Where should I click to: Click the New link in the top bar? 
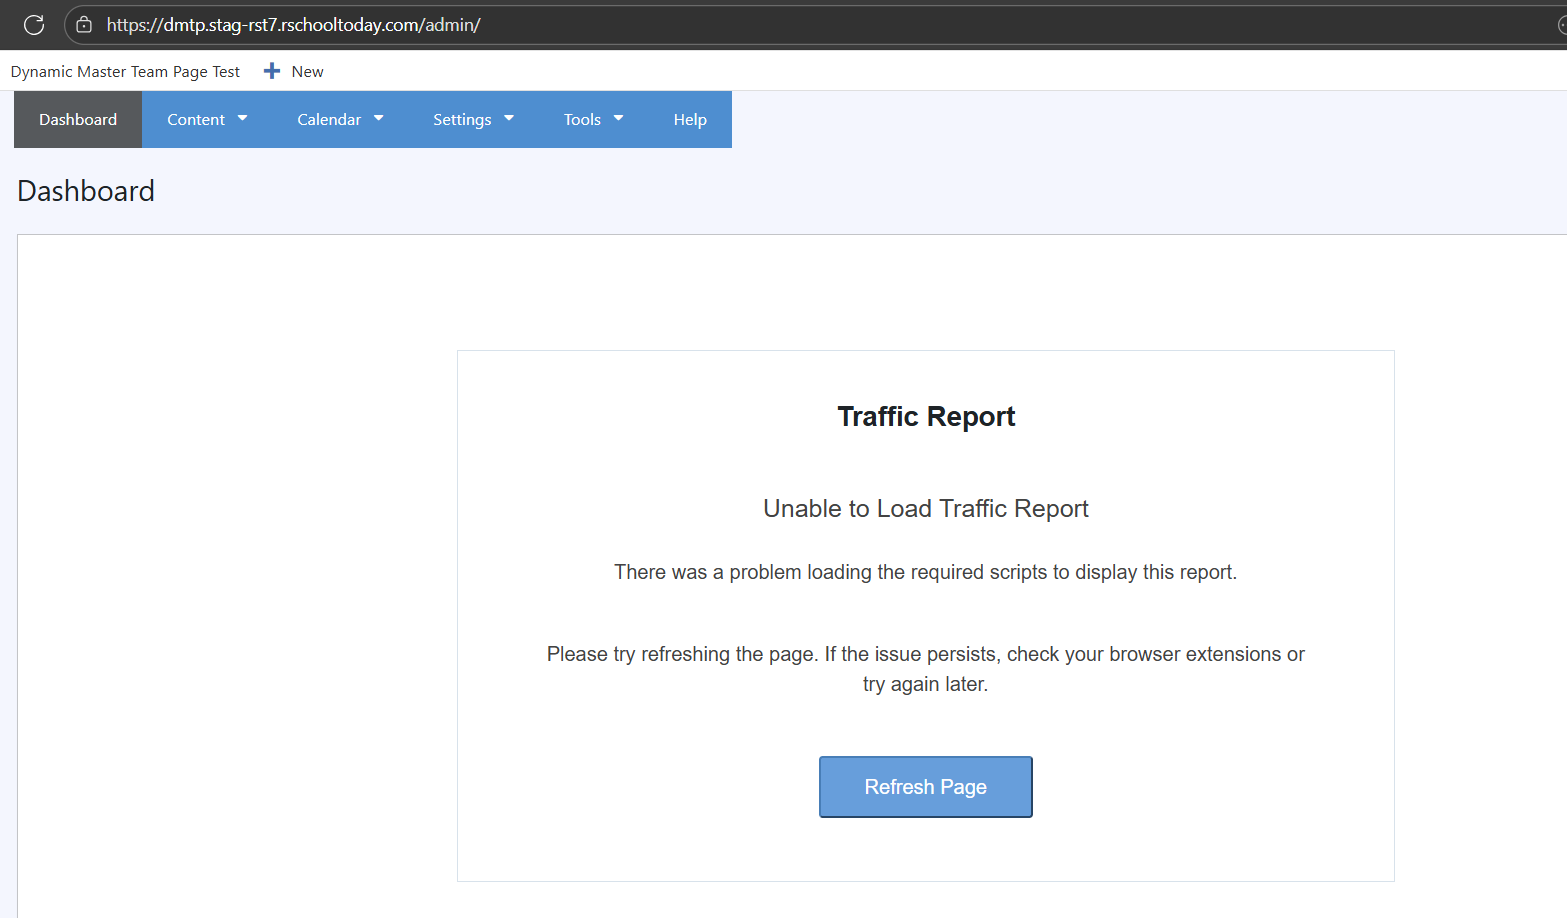[x=307, y=71]
